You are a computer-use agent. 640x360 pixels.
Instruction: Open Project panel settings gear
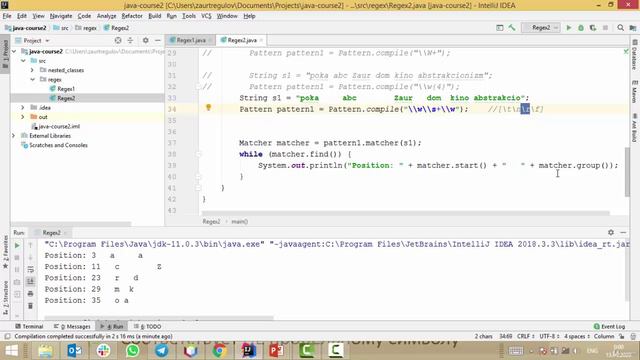coord(145,40)
